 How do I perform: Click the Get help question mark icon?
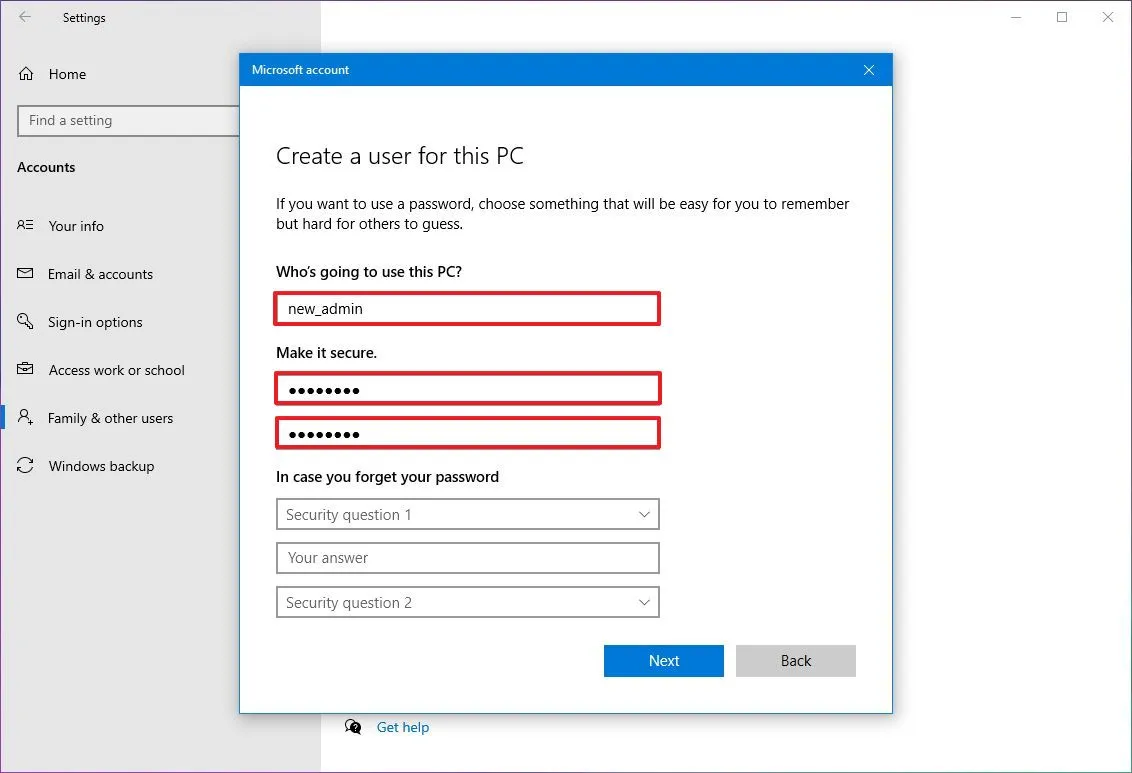354,727
